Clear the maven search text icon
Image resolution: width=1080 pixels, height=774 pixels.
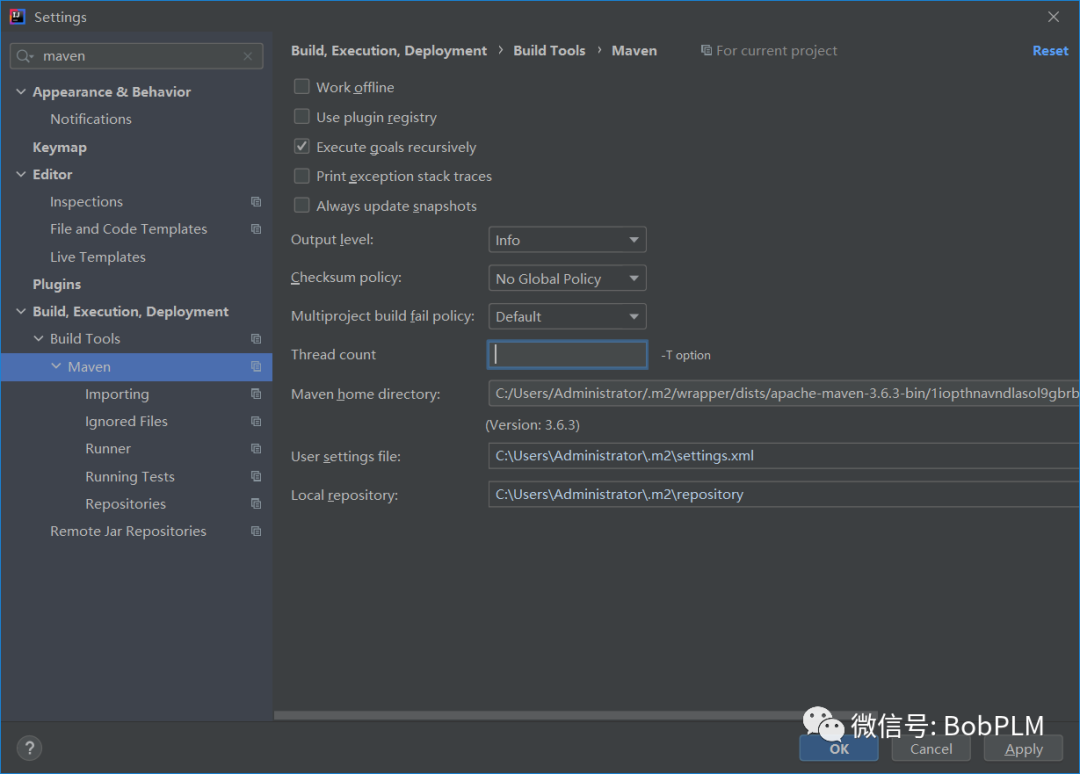click(248, 57)
